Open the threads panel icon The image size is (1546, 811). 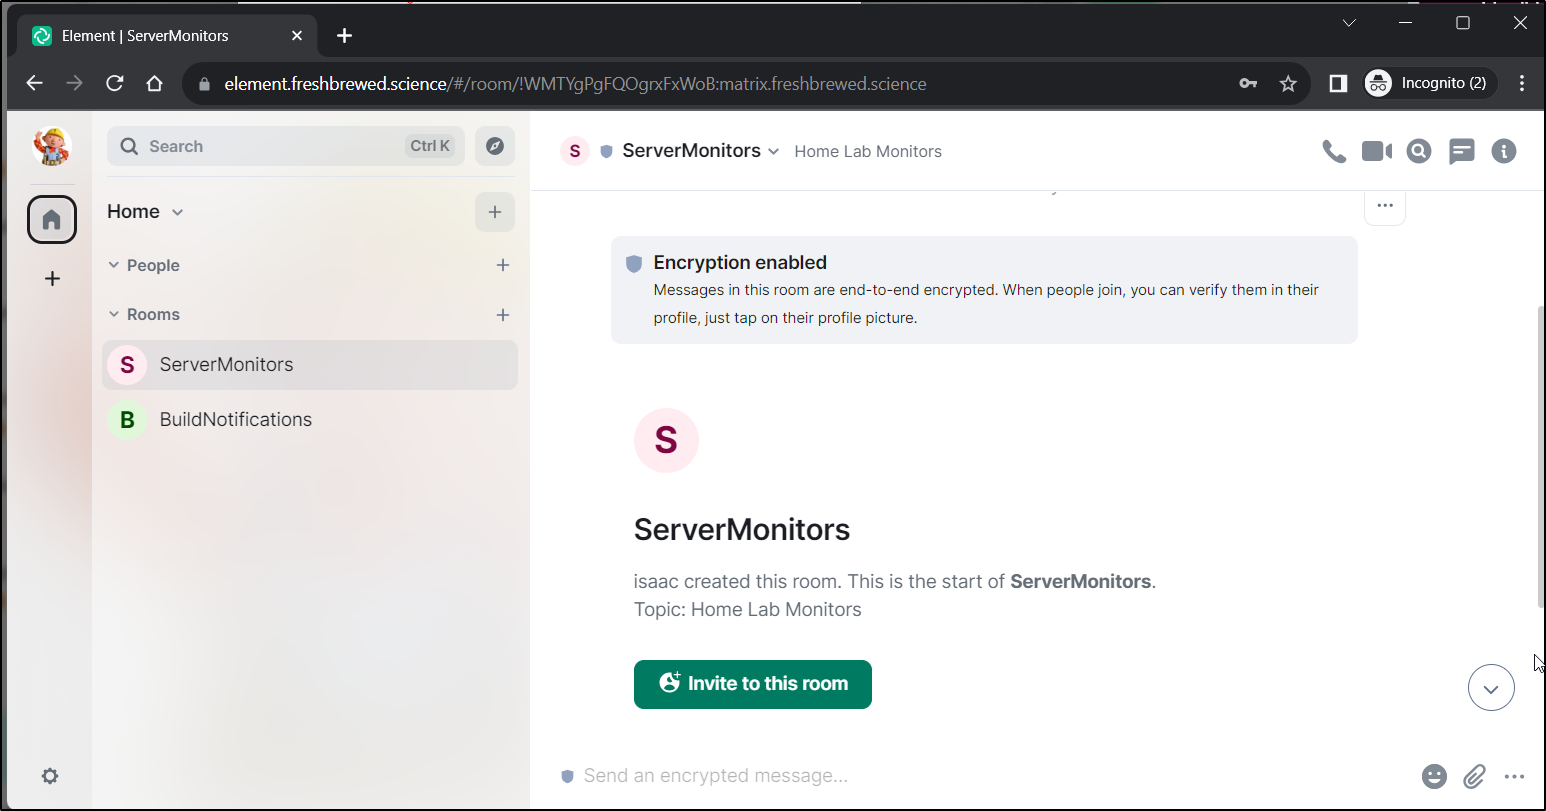(x=1462, y=151)
